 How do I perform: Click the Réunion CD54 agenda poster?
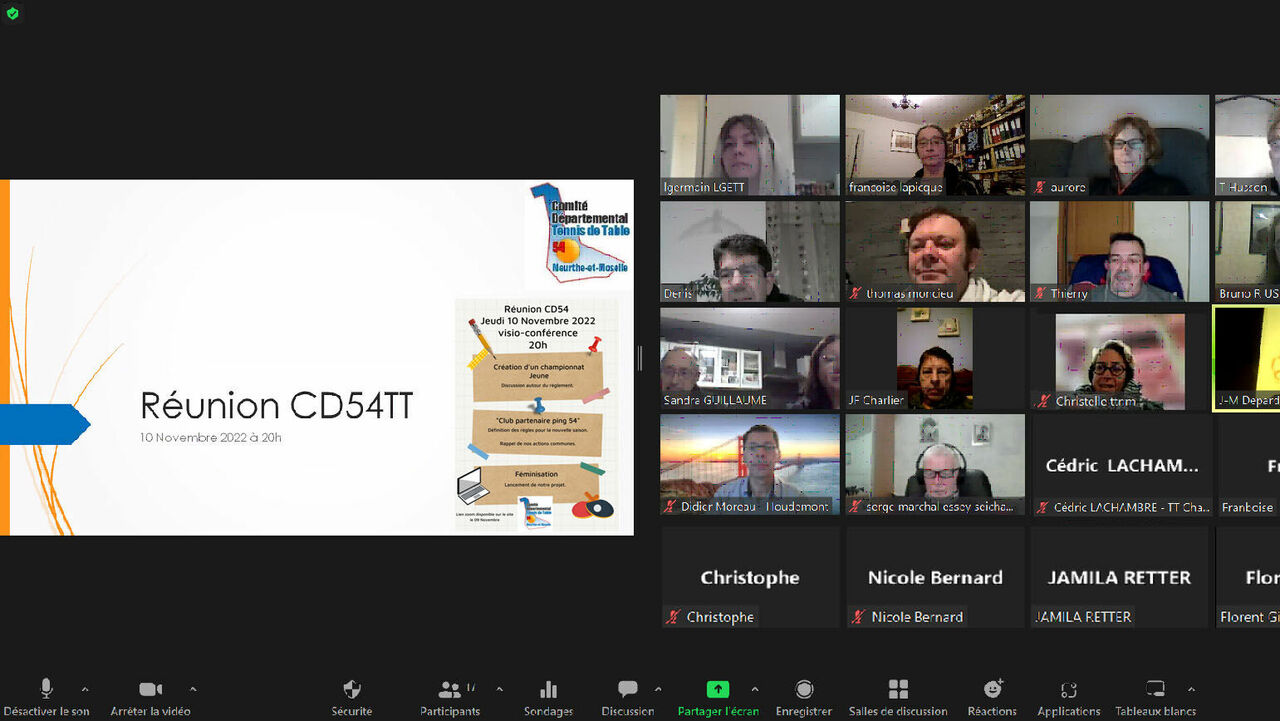(x=537, y=414)
